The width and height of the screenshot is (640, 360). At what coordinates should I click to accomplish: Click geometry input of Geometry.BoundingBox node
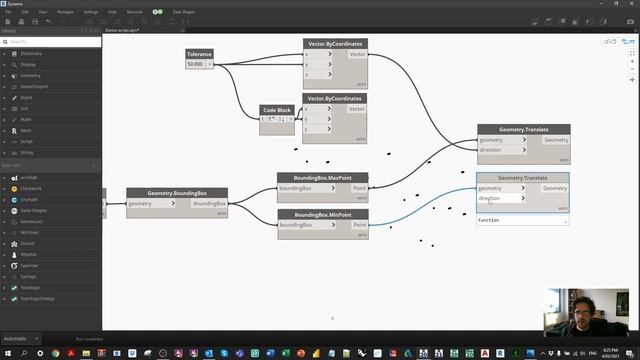[151, 203]
